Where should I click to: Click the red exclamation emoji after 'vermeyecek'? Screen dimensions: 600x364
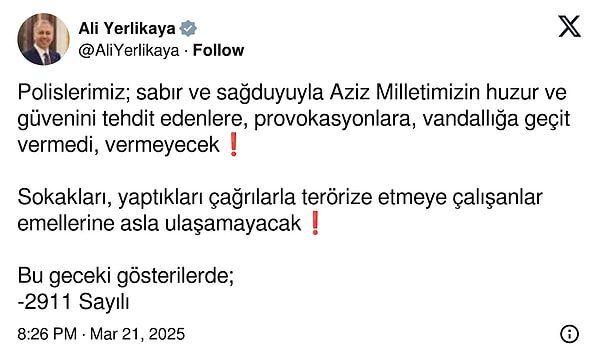(x=233, y=145)
